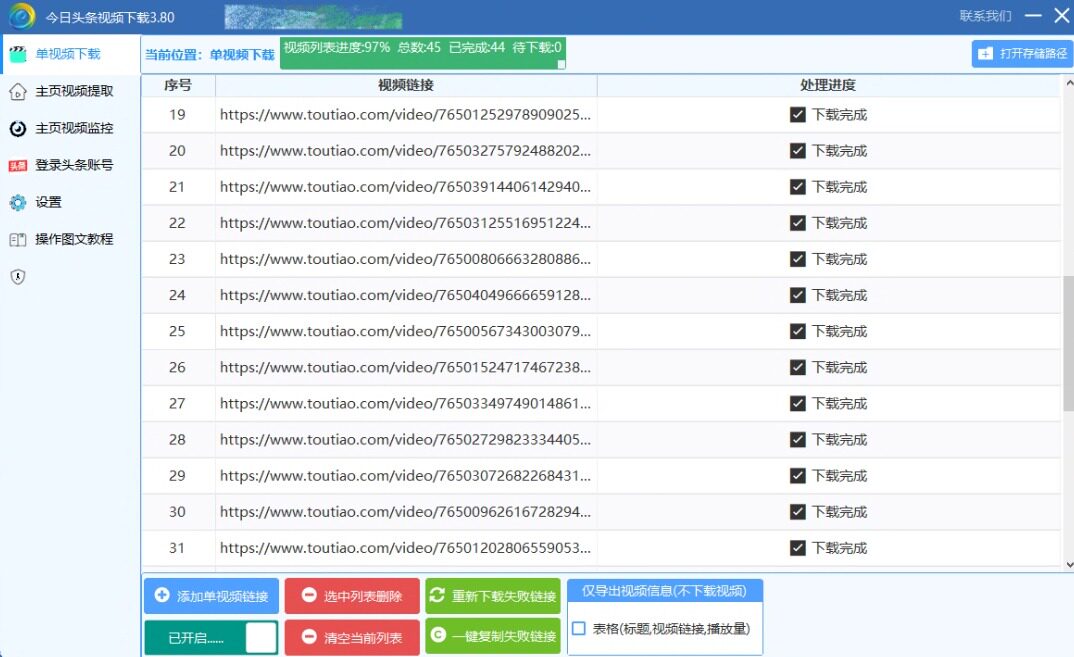This screenshot has width=1074, height=657.
Task: Open 设置 page
Action: (71, 202)
